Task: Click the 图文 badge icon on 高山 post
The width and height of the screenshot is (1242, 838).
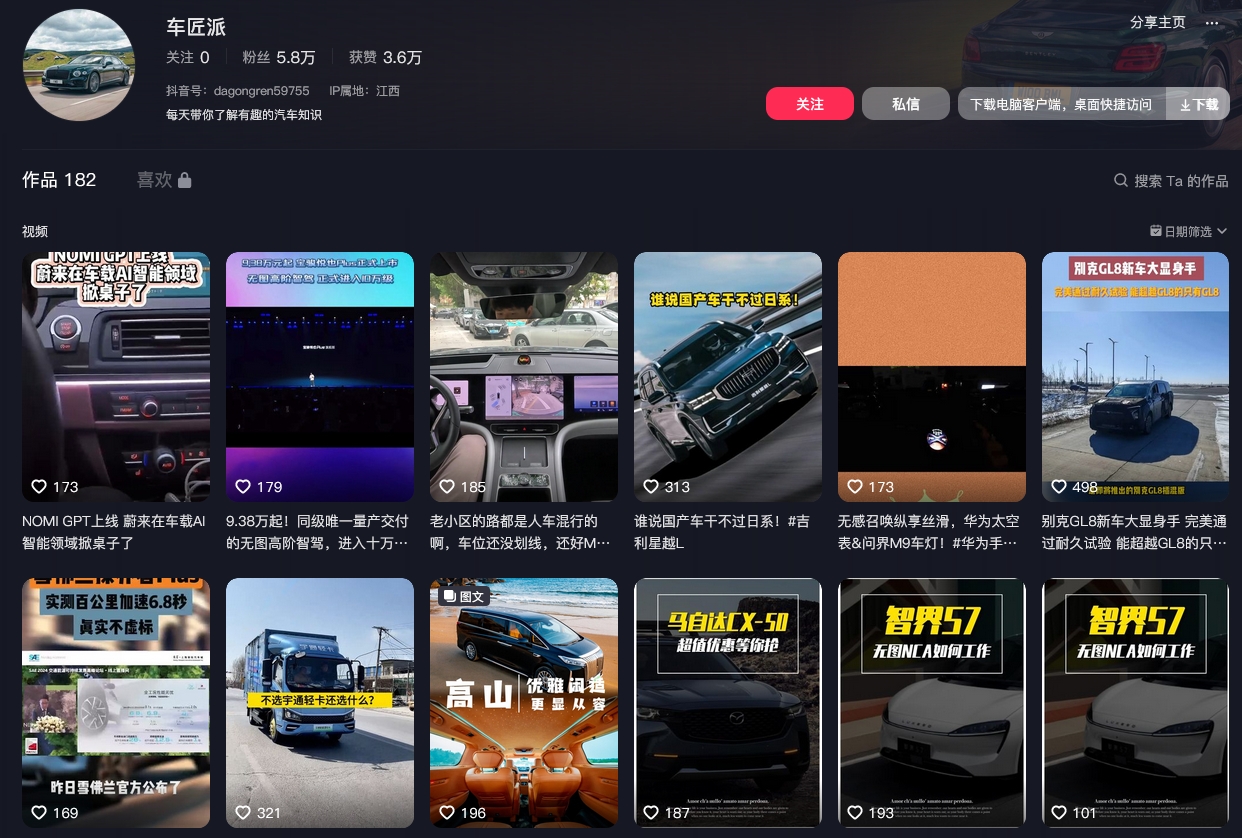Action: (448, 596)
